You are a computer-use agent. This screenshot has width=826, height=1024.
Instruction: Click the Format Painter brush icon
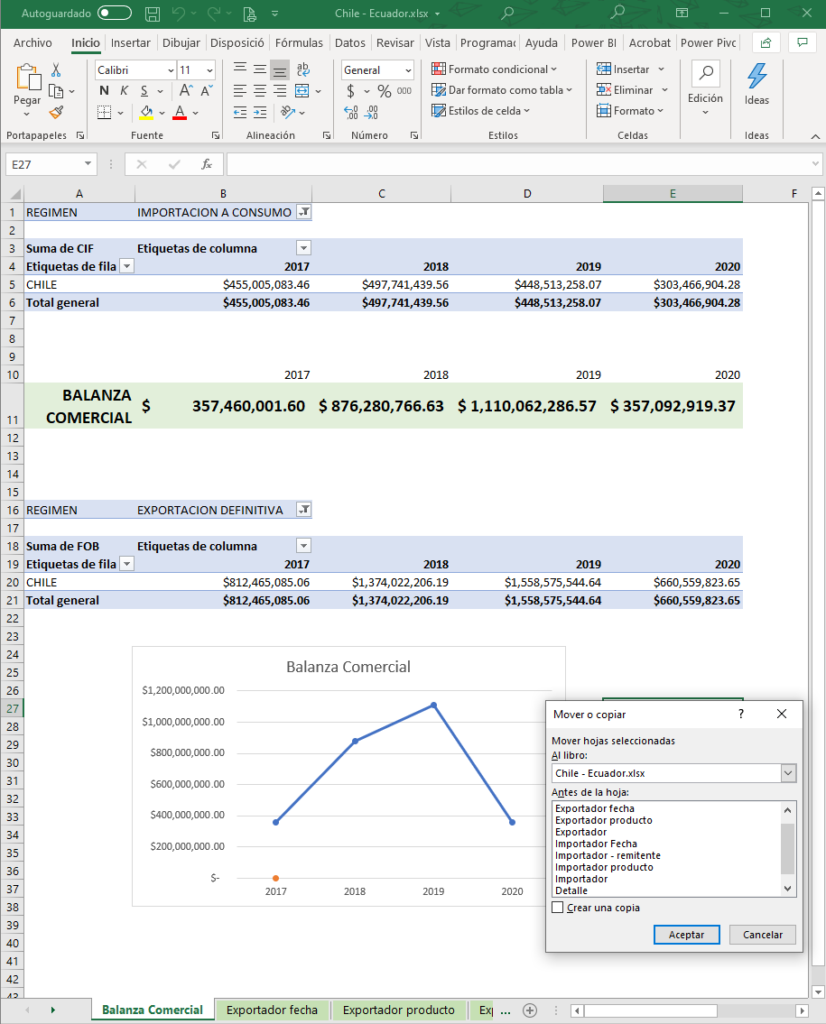56,112
